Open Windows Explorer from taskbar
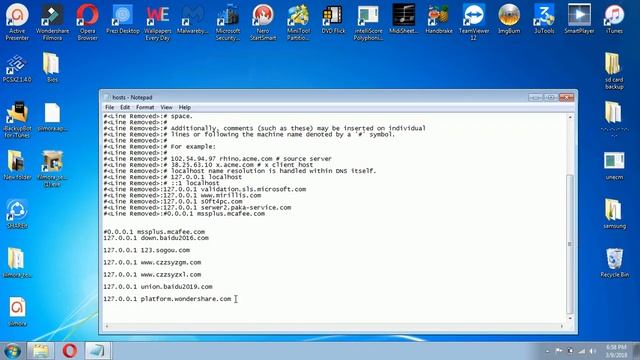The image size is (640, 360). (x=40, y=351)
